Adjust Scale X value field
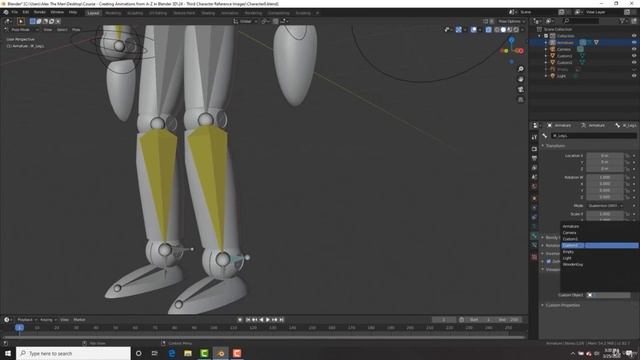Screen dimensions: 640x360 coord(605,214)
